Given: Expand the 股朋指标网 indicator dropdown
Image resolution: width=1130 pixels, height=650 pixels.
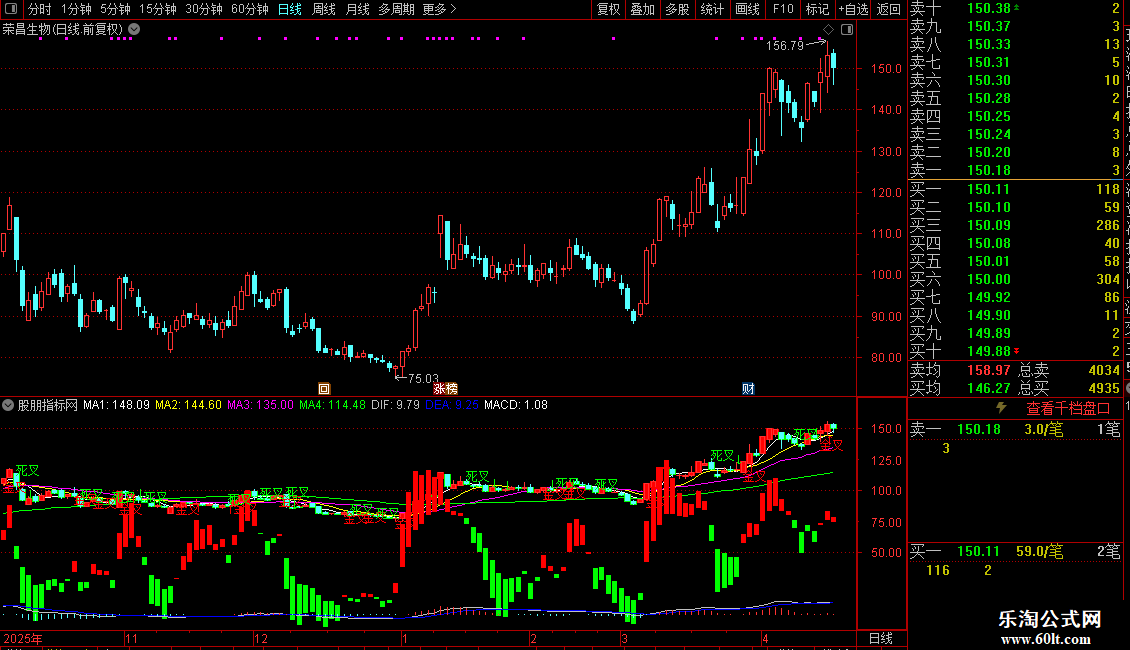Looking at the screenshot, I should pos(8,405).
